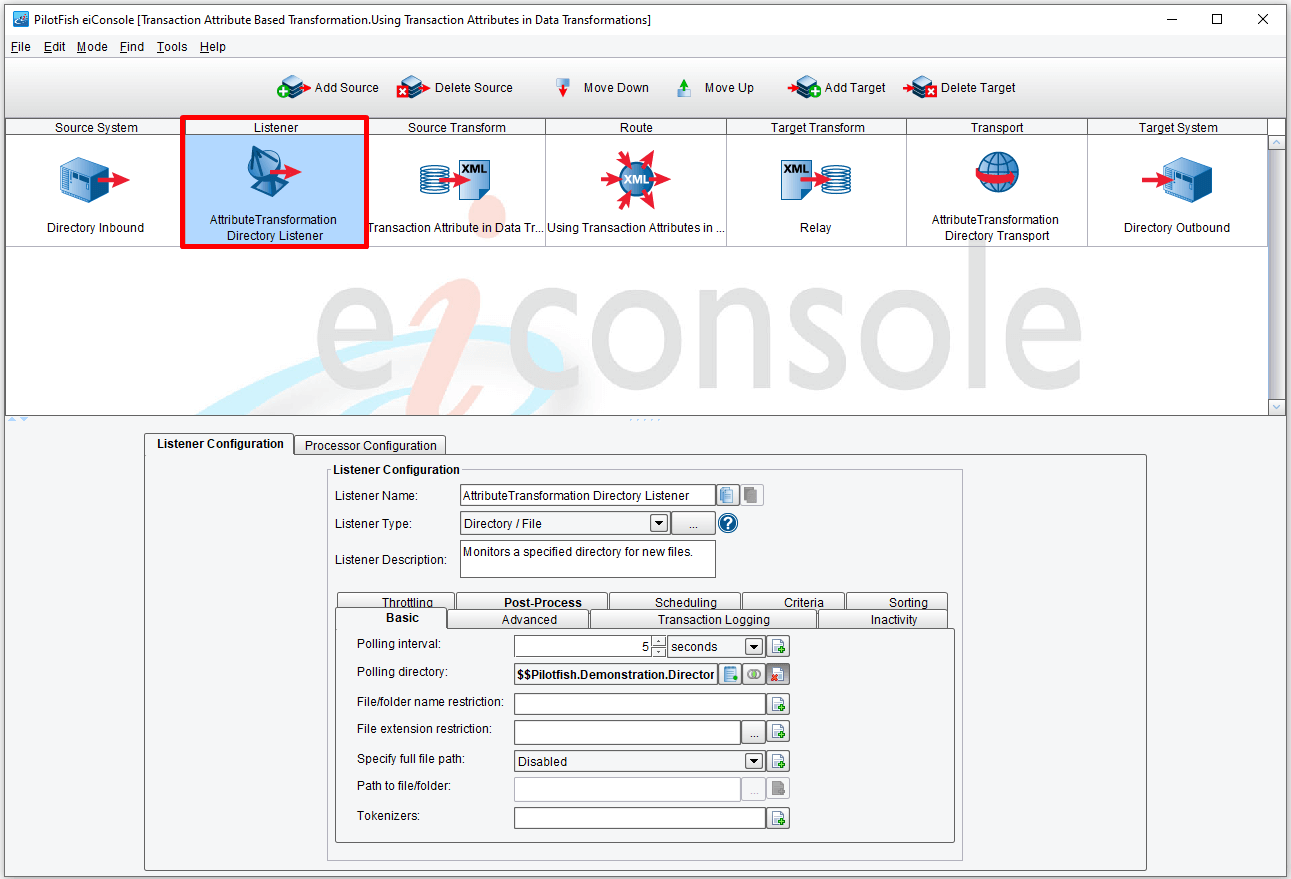Open the File menu
Viewport: 1291px width, 879px height.
20,47
